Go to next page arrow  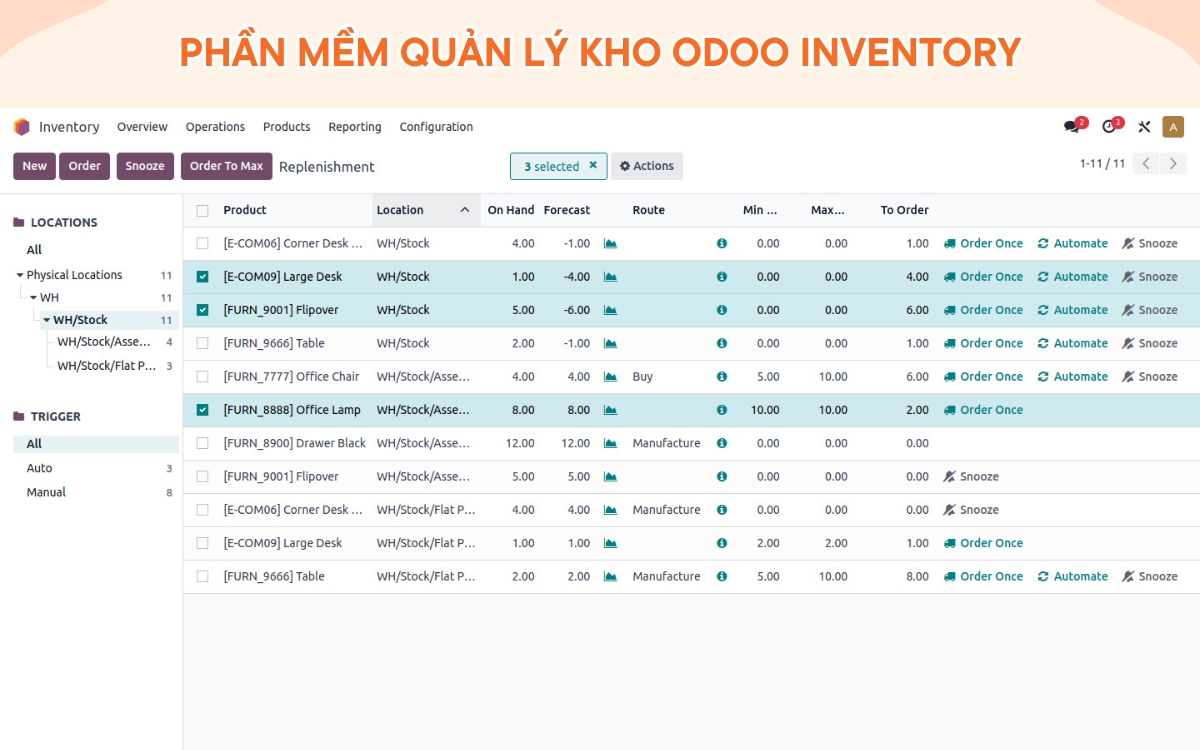tap(1174, 163)
